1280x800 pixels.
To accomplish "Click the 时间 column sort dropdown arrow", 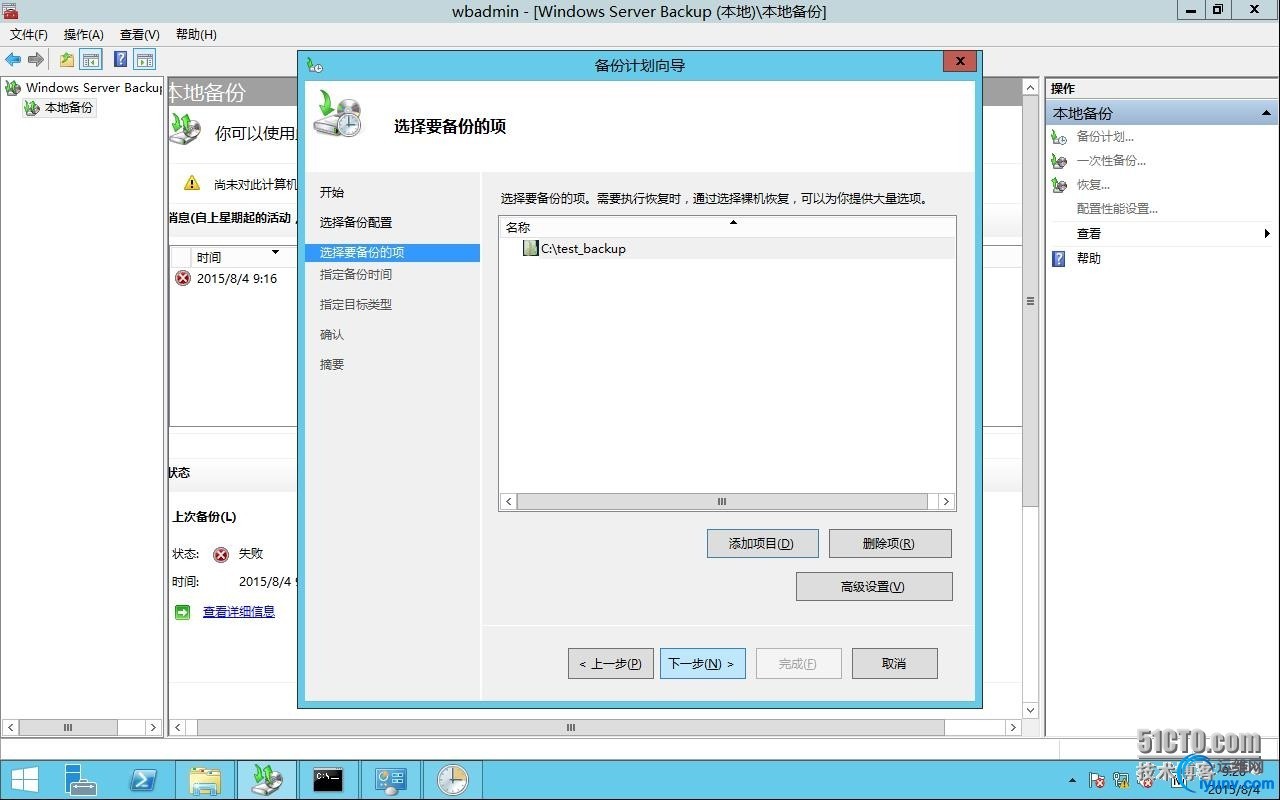I will pos(276,252).
